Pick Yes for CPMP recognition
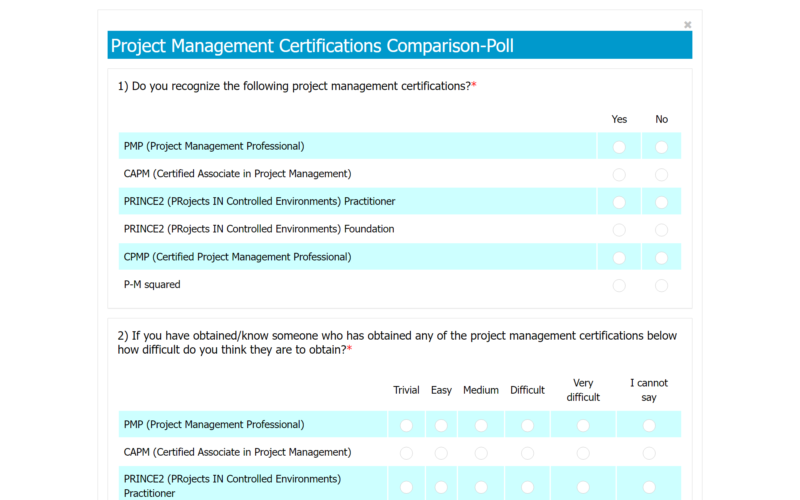 point(619,258)
